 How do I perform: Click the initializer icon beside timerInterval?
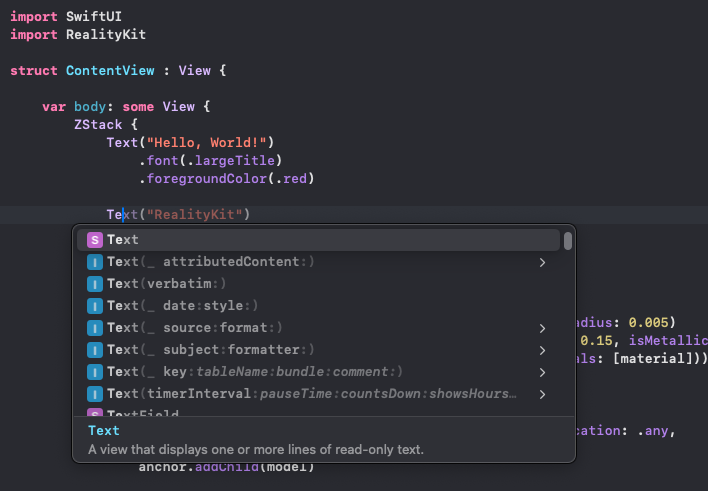pyautogui.click(x=95, y=394)
